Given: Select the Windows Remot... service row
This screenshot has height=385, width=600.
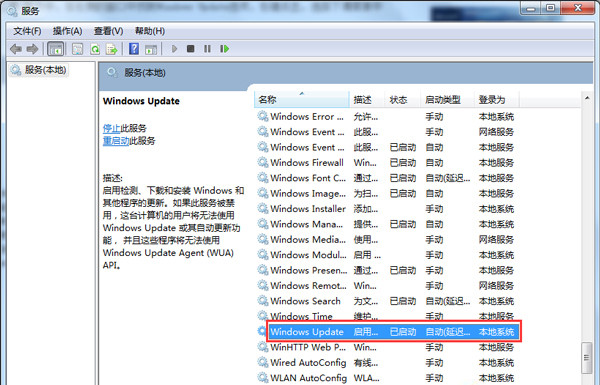Looking at the screenshot, I should [386, 285].
